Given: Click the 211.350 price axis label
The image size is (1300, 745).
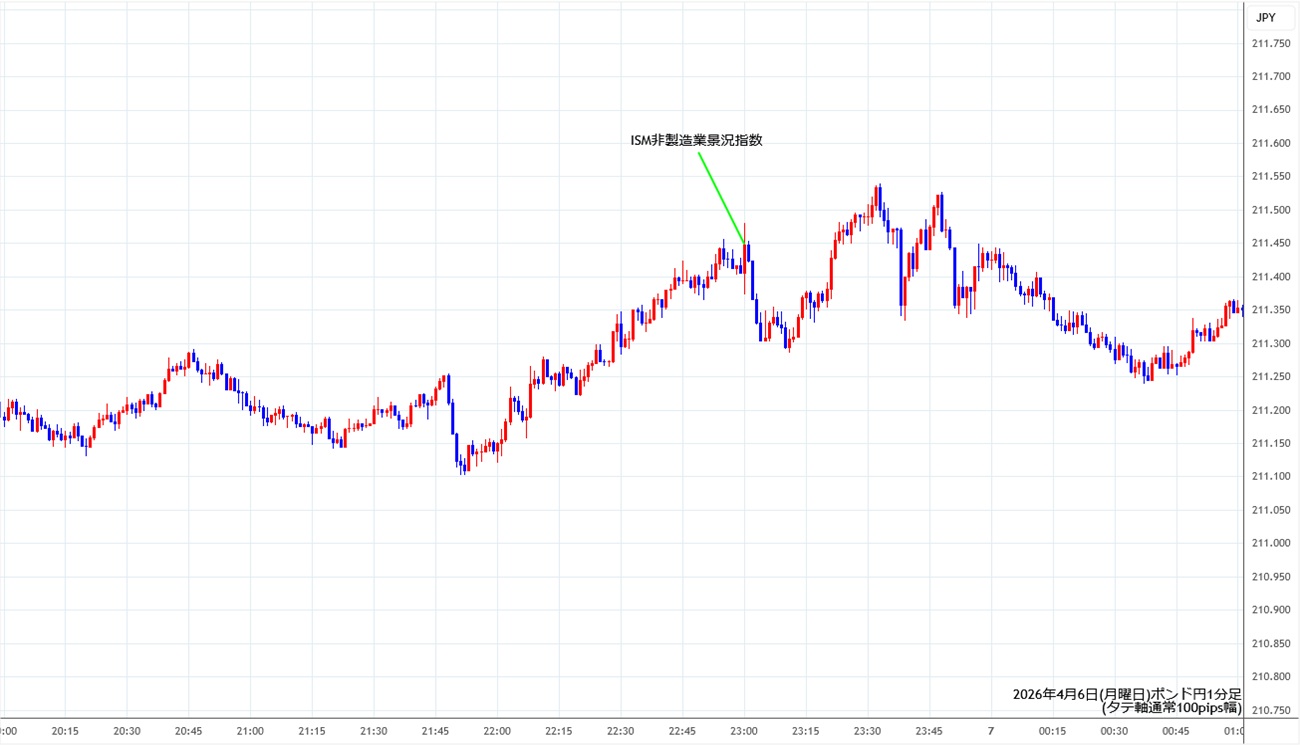Looking at the screenshot, I should [x=1269, y=310].
